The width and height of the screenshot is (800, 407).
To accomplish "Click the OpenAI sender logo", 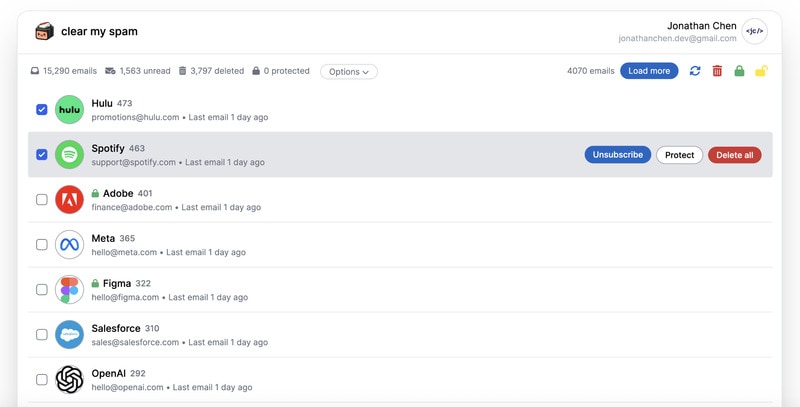I will [69, 380].
